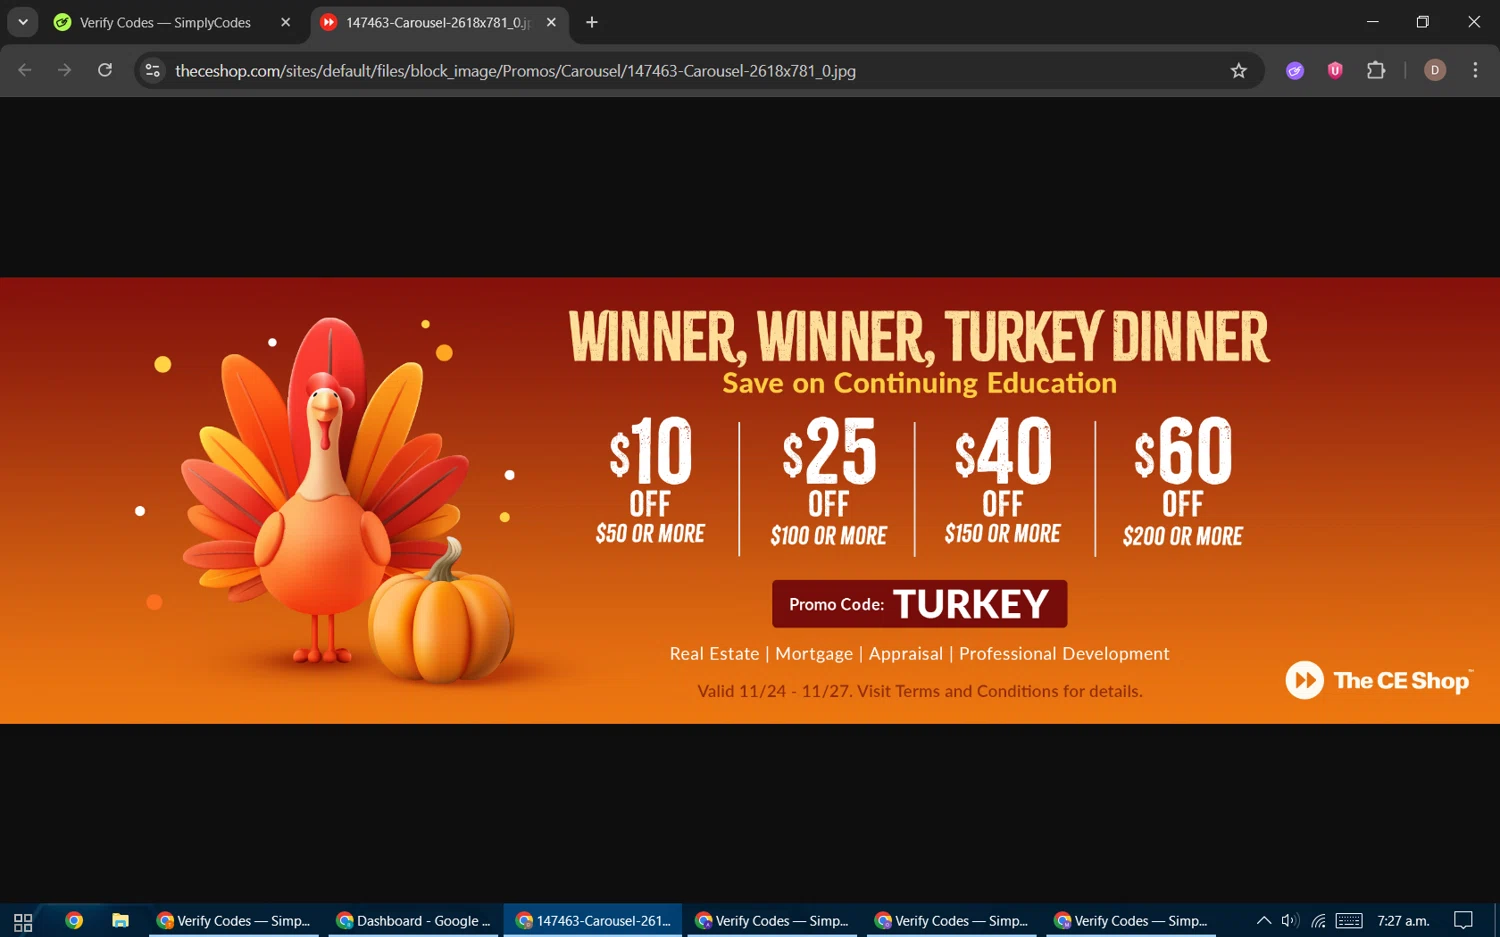Expand the tab search dropdown arrow
Viewport: 1500px width, 937px height.
point(22,22)
